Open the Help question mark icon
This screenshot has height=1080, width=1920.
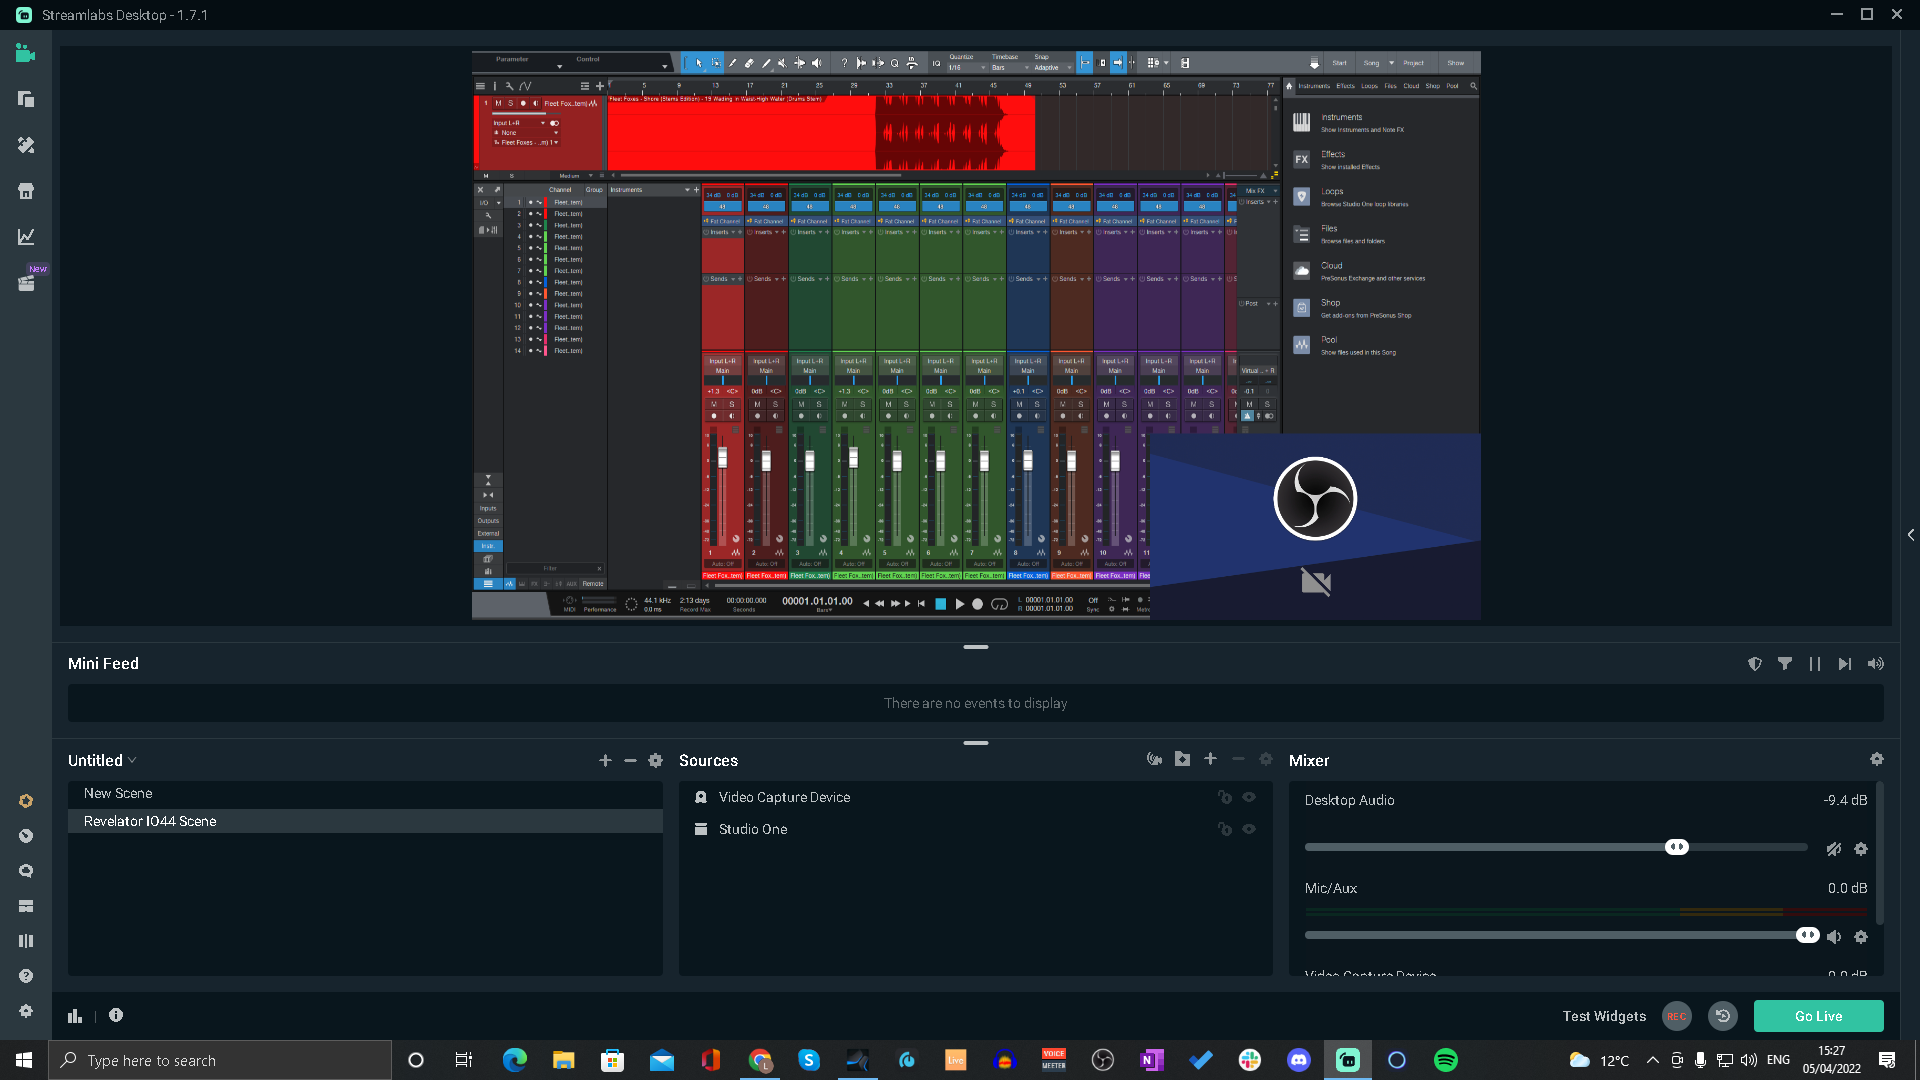coord(26,976)
